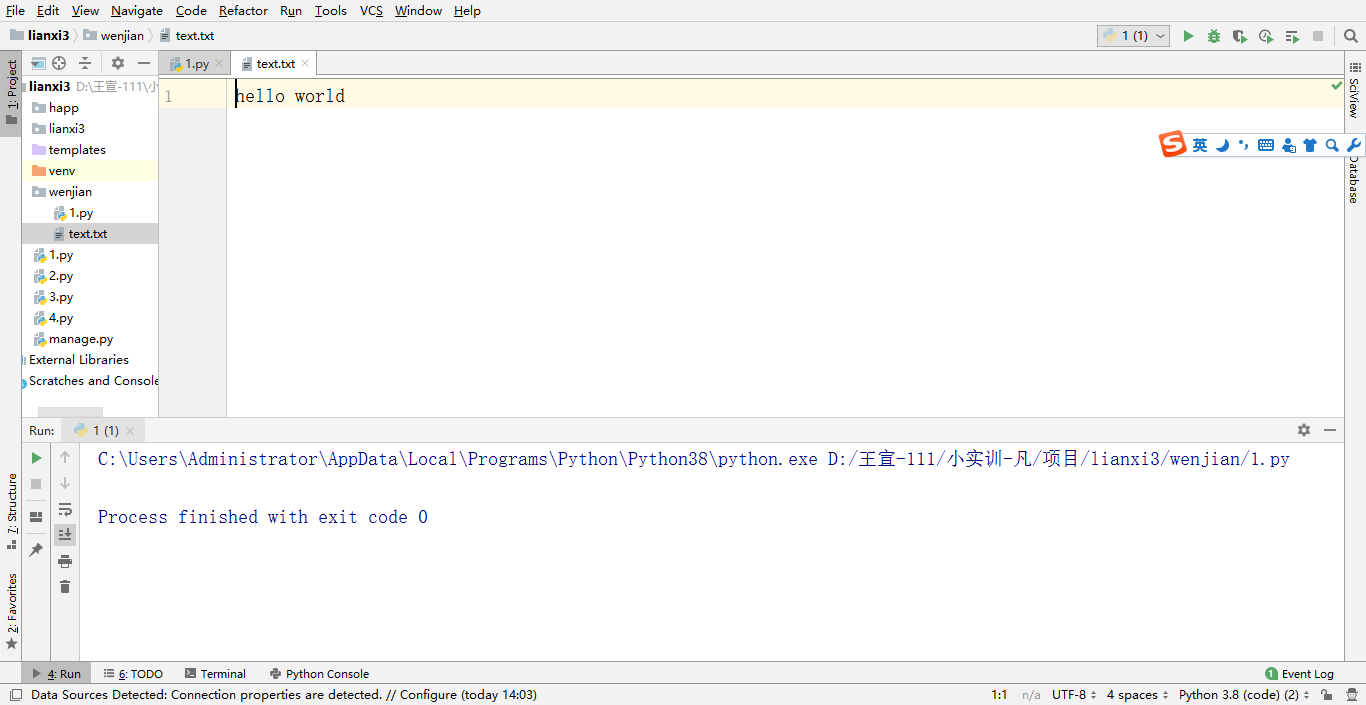Screen dimensions: 1366x705
Task: Select the wenjian folder
Action: [x=70, y=192]
